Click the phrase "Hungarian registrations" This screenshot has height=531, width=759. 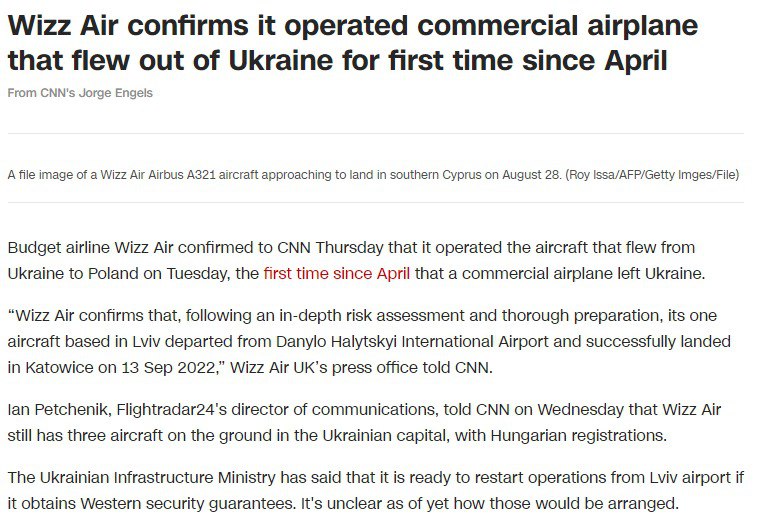pyautogui.click(x=597, y=435)
